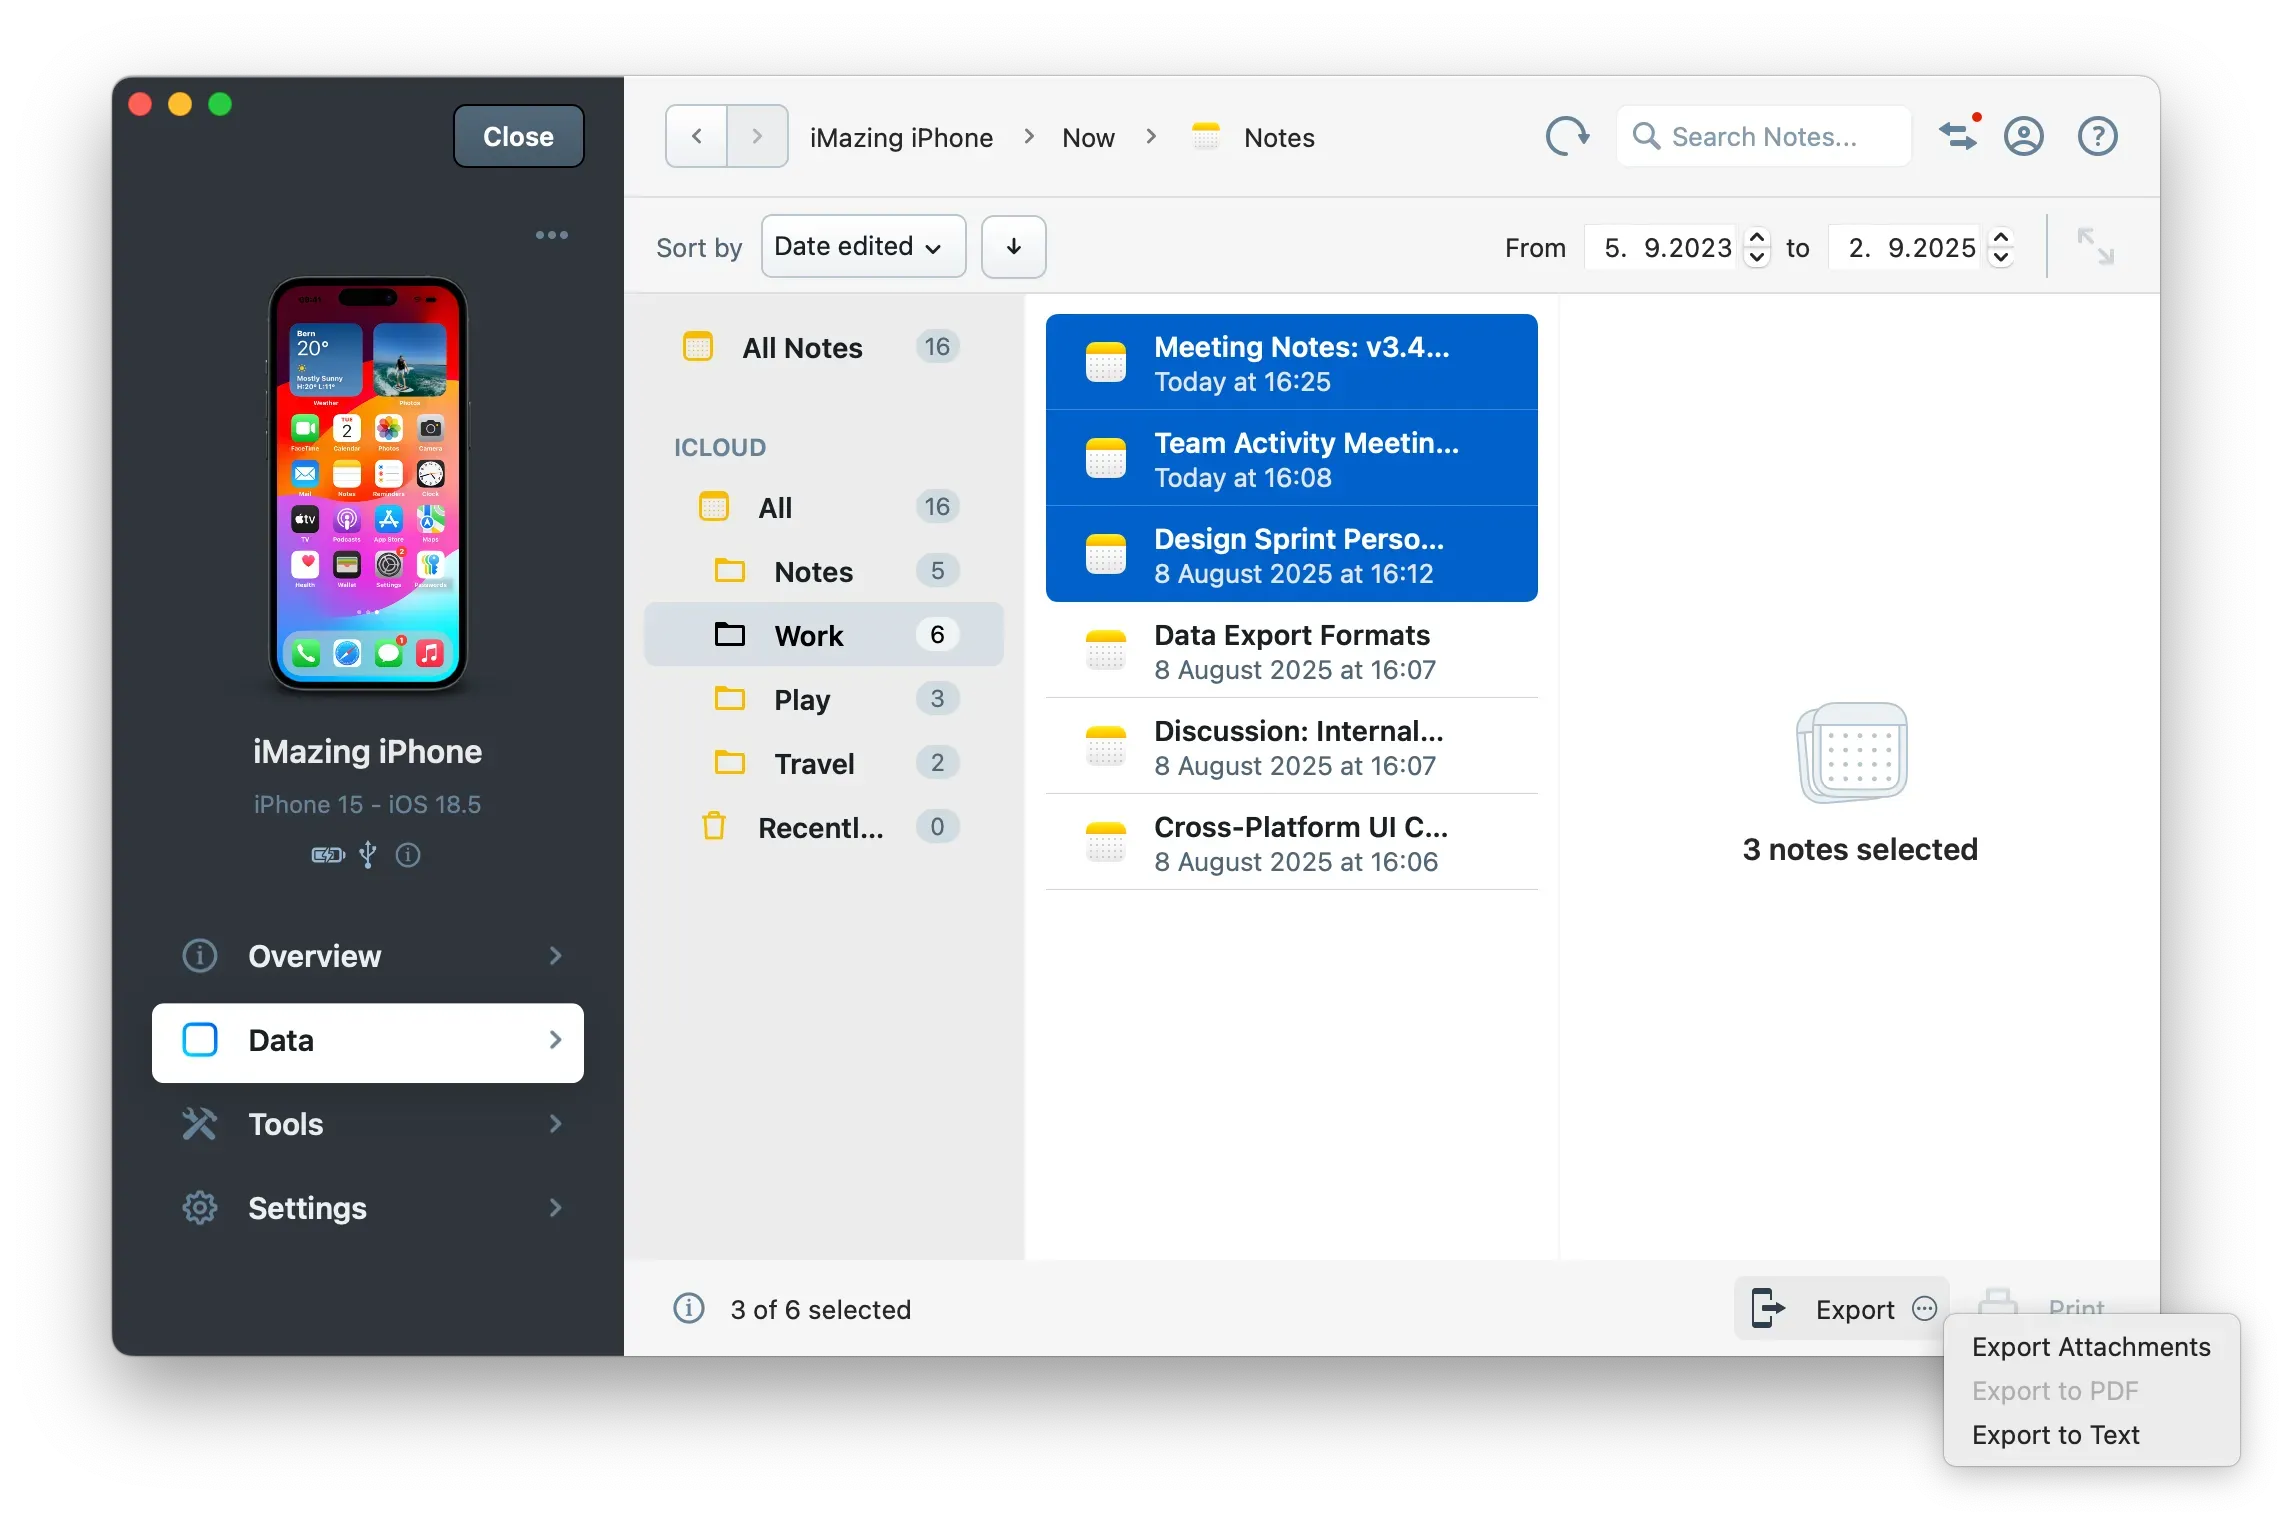Open iMazing help via the question mark icon
The width and height of the screenshot is (2286, 1520).
pos(2097,136)
